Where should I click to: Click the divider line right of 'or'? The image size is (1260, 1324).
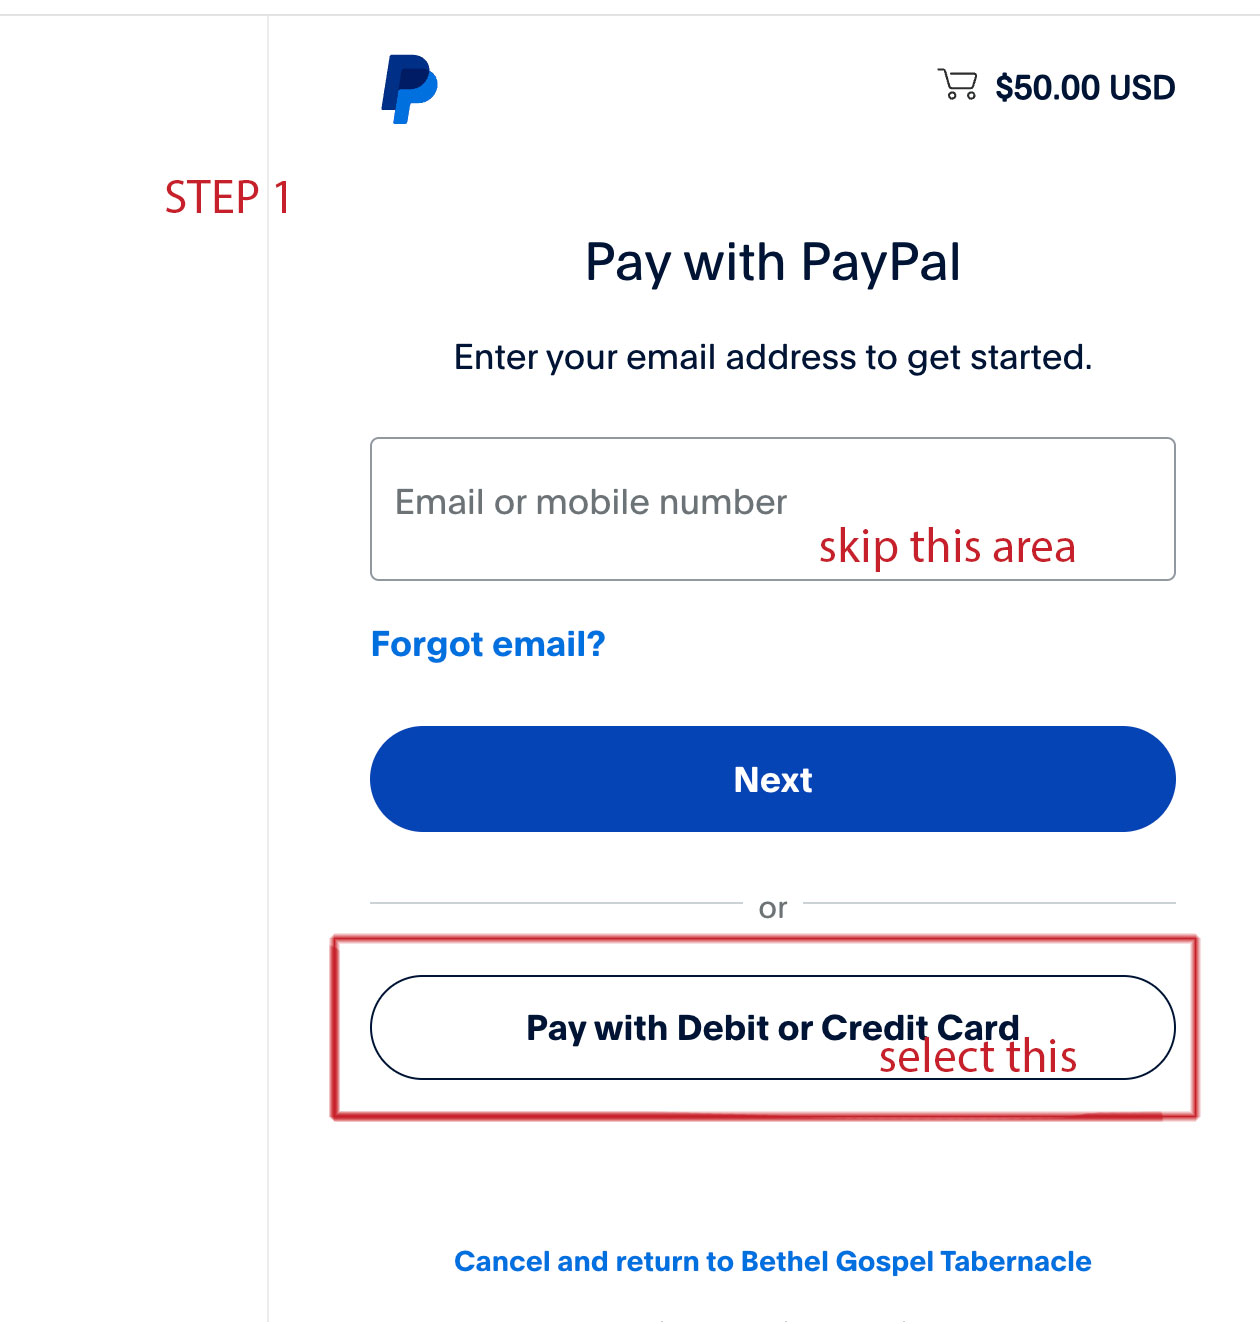(x=988, y=903)
